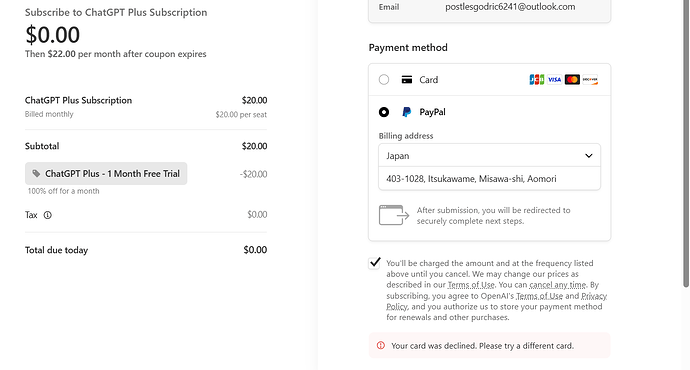Click the 'Billed monthly' text

pos(49,114)
